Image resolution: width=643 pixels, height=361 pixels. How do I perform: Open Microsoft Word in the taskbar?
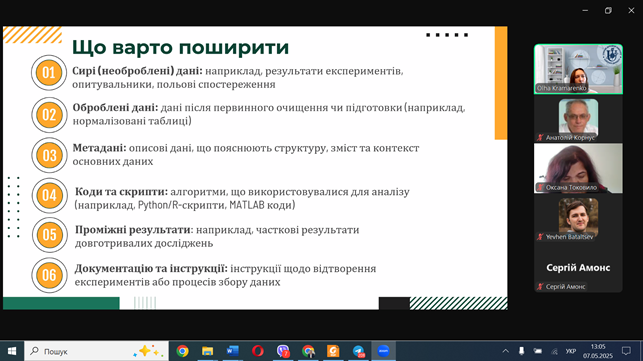233,351
